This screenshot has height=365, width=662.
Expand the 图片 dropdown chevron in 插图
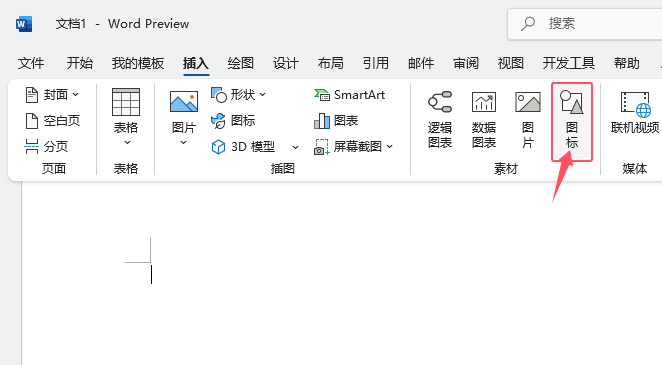(x=183, y=143)
